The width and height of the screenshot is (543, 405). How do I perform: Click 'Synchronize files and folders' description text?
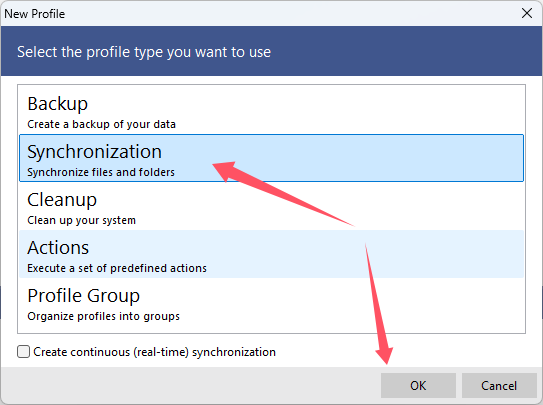101,172
